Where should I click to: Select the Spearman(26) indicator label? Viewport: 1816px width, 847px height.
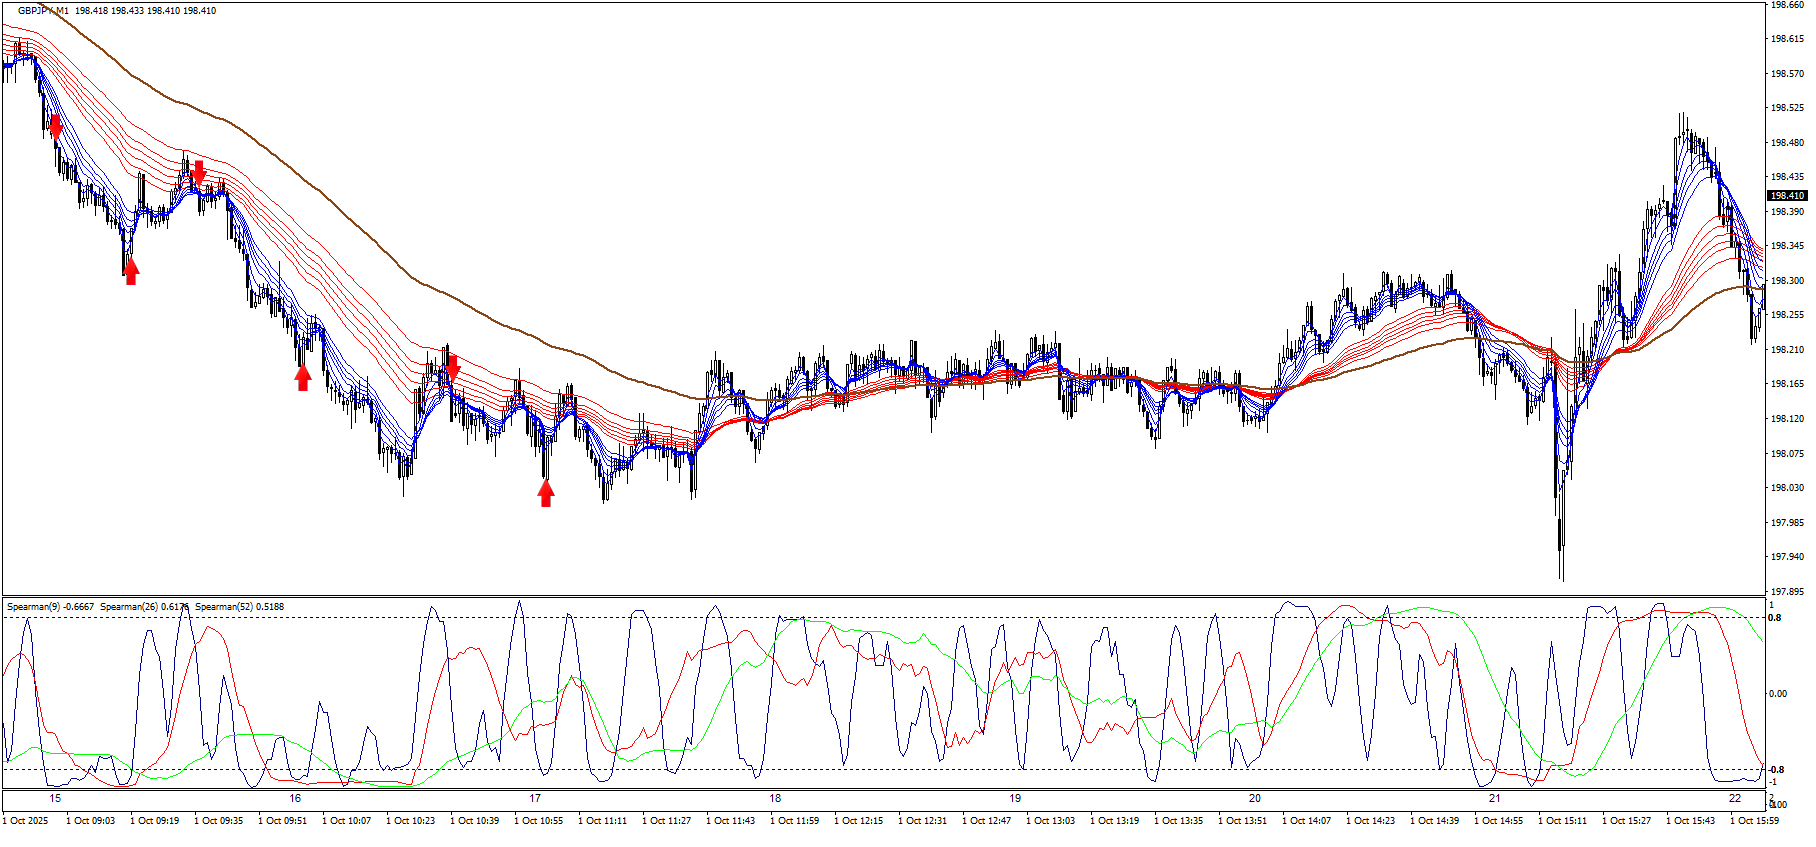[x=144, y=607]
